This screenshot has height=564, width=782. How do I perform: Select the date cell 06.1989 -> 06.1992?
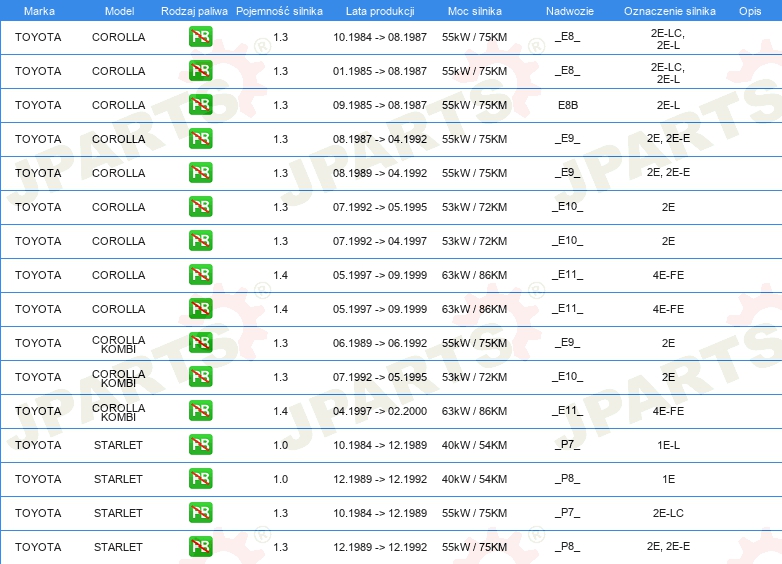coord(380,343)
